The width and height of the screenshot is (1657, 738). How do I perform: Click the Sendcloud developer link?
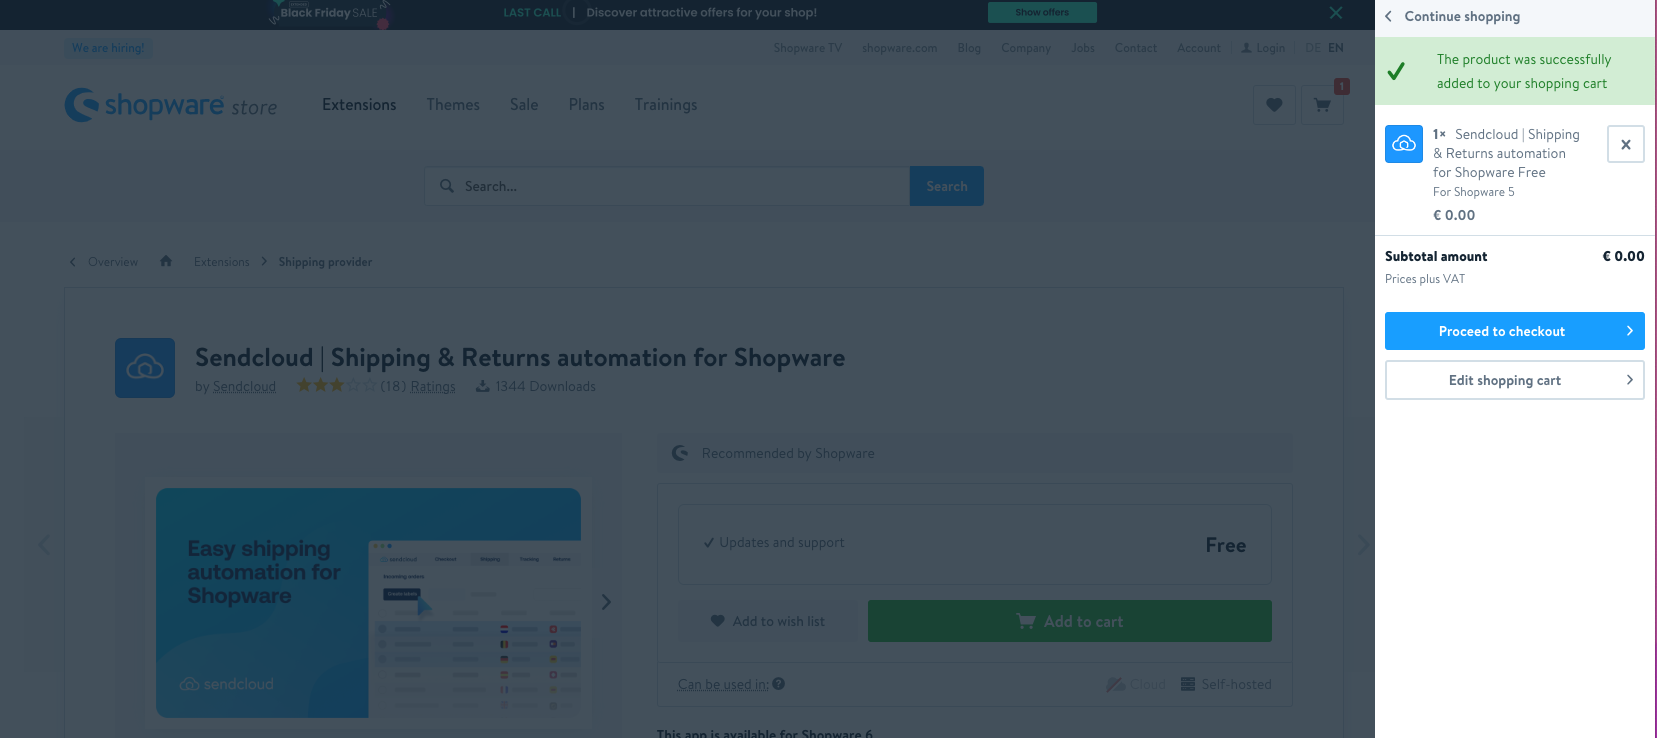244,387
